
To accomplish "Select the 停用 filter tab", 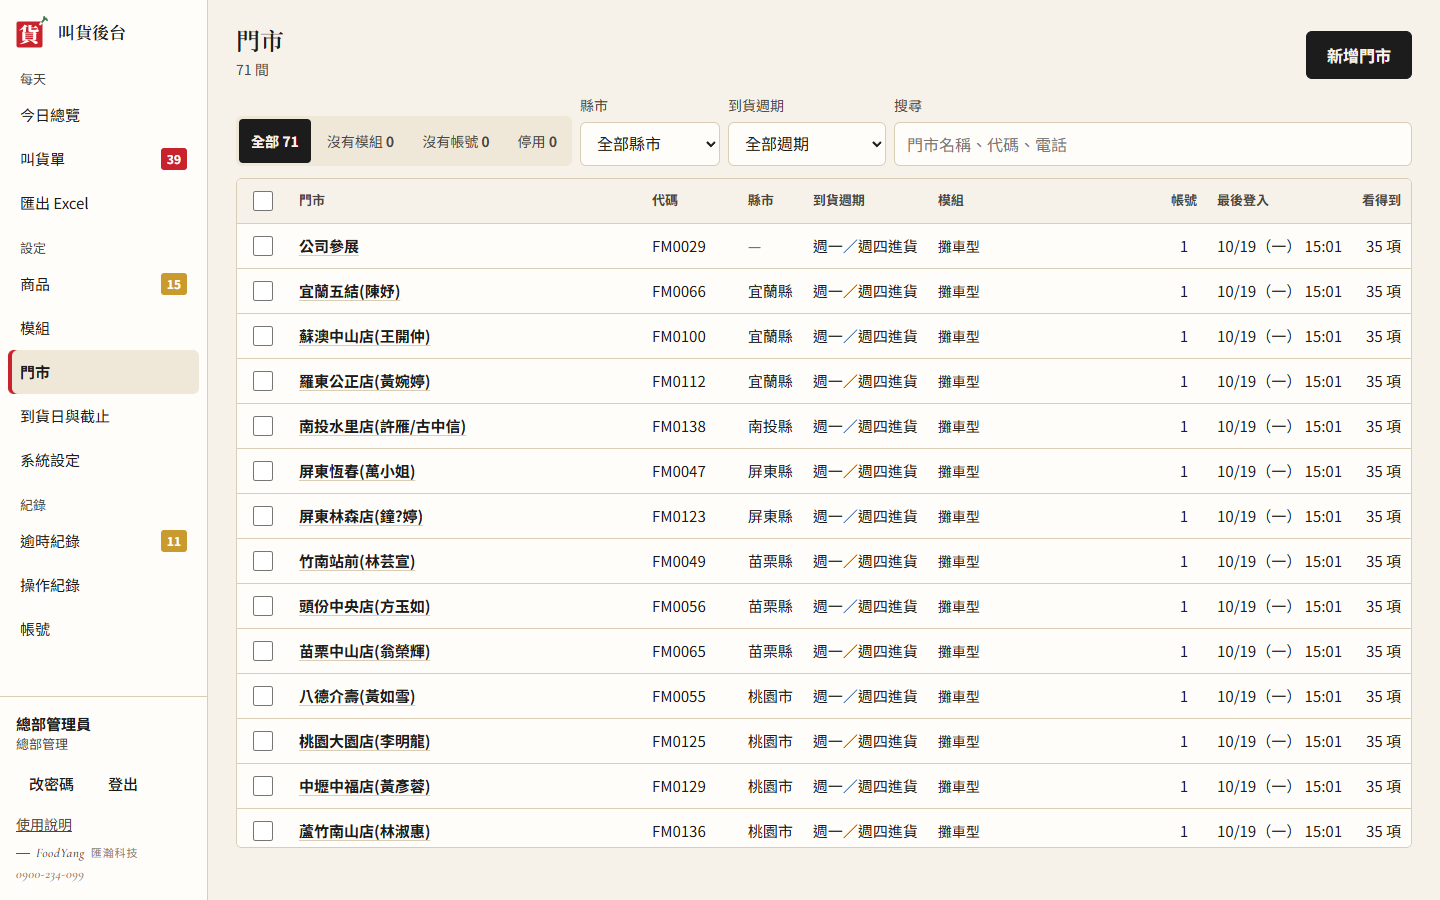I will coord(537,141).
